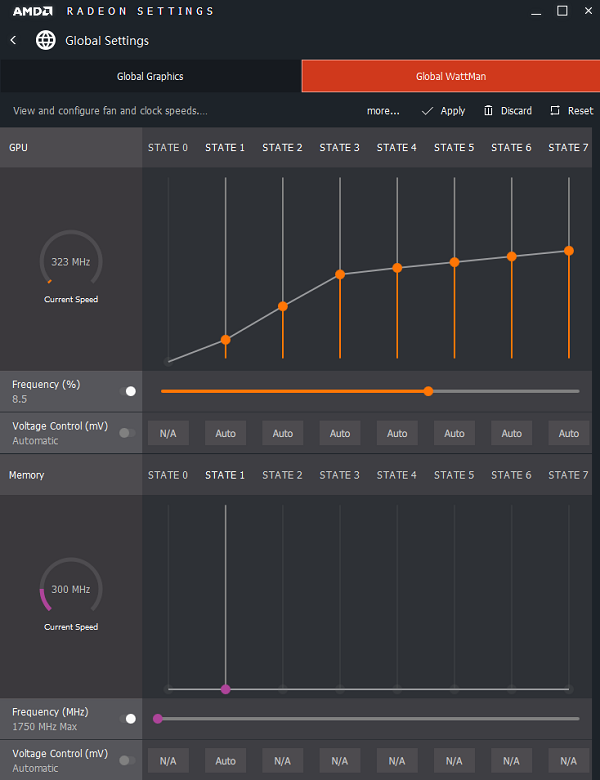Click GPU STATE 4 column header
Viewport: 600px width, 780px height.
[397, 148]
